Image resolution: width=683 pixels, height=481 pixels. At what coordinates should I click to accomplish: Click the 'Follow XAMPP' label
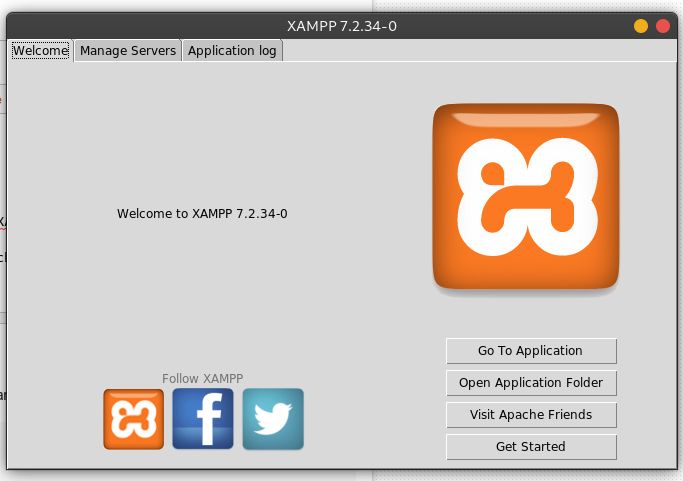tap(203, 378)
